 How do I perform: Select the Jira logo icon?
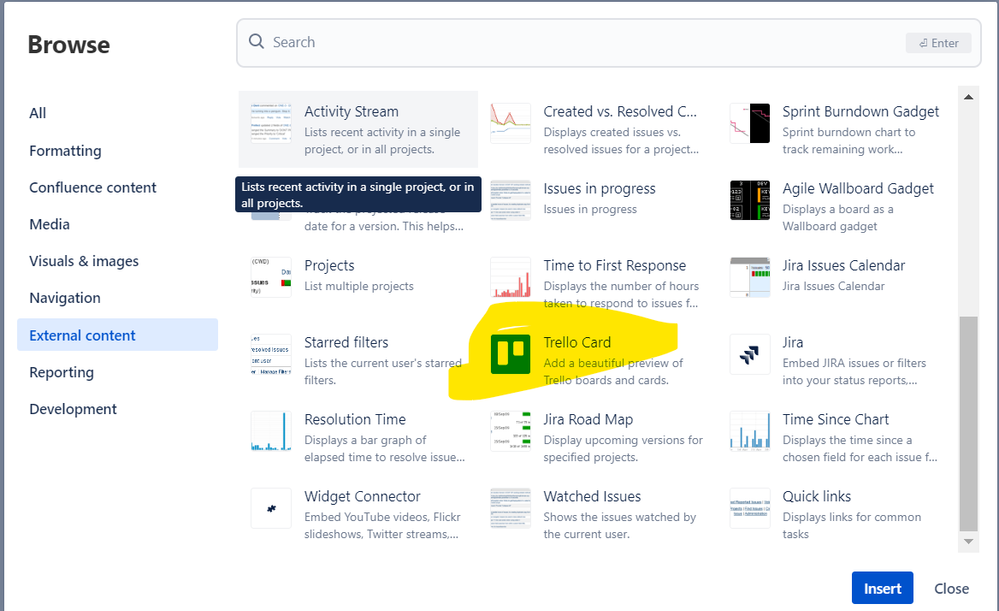[x=750, y=354]
